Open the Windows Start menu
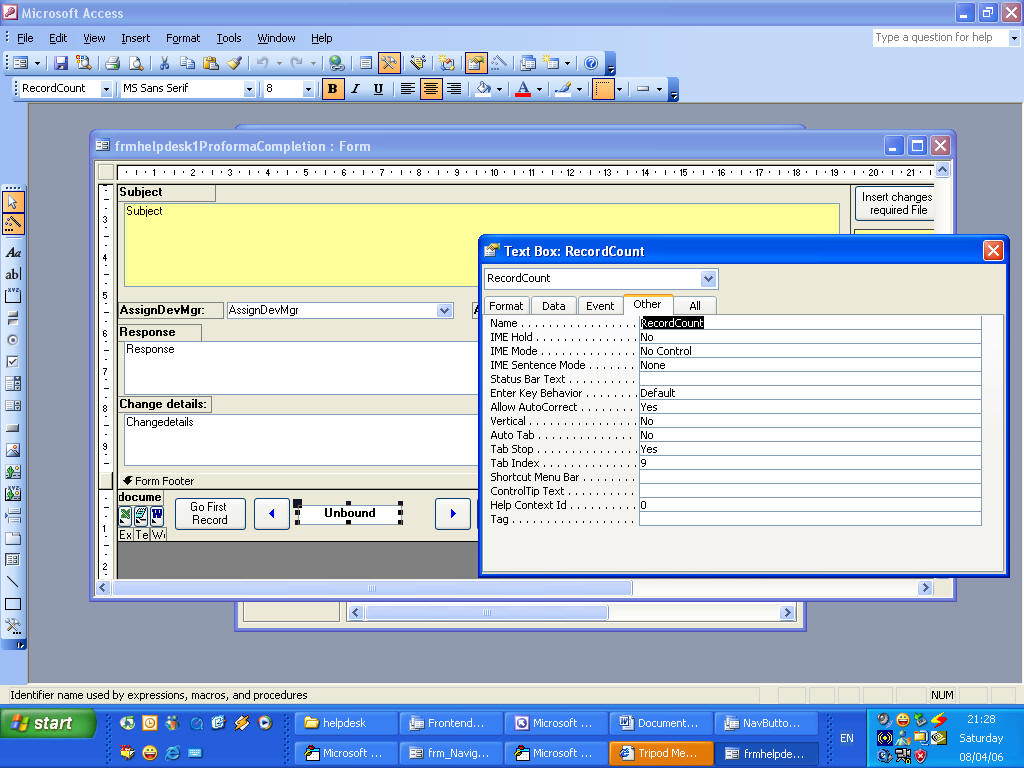 point(48,724)
